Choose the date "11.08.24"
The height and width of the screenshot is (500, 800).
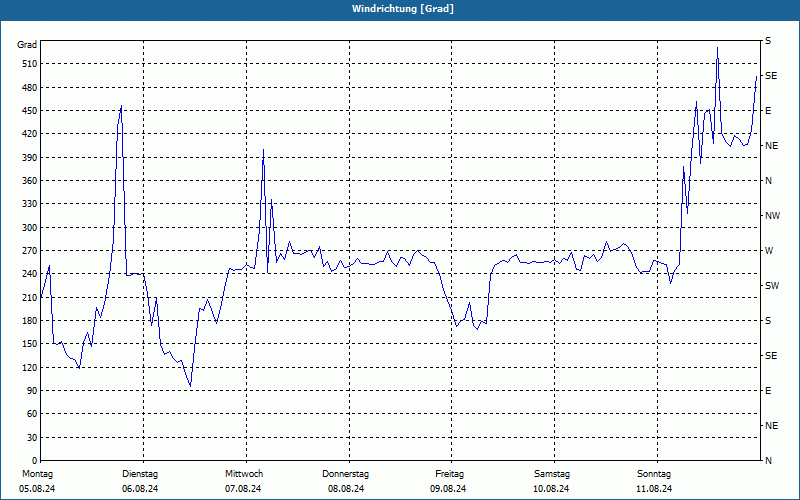(x=654, y=489)
